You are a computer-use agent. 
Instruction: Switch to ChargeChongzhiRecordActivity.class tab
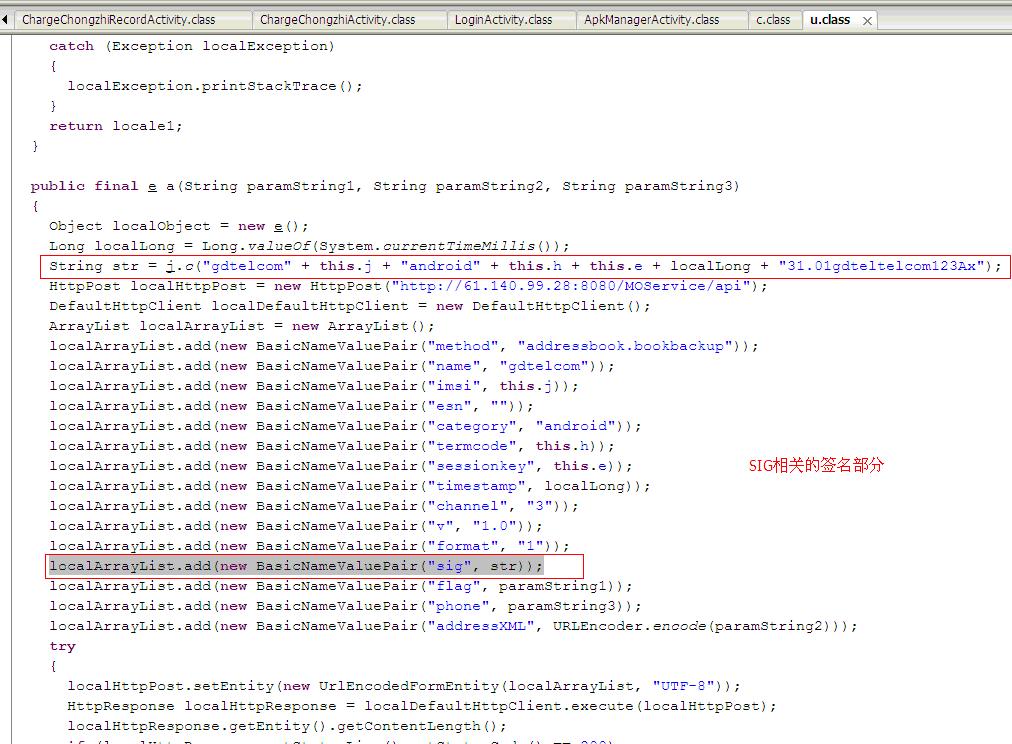click(x=119, y=20)
